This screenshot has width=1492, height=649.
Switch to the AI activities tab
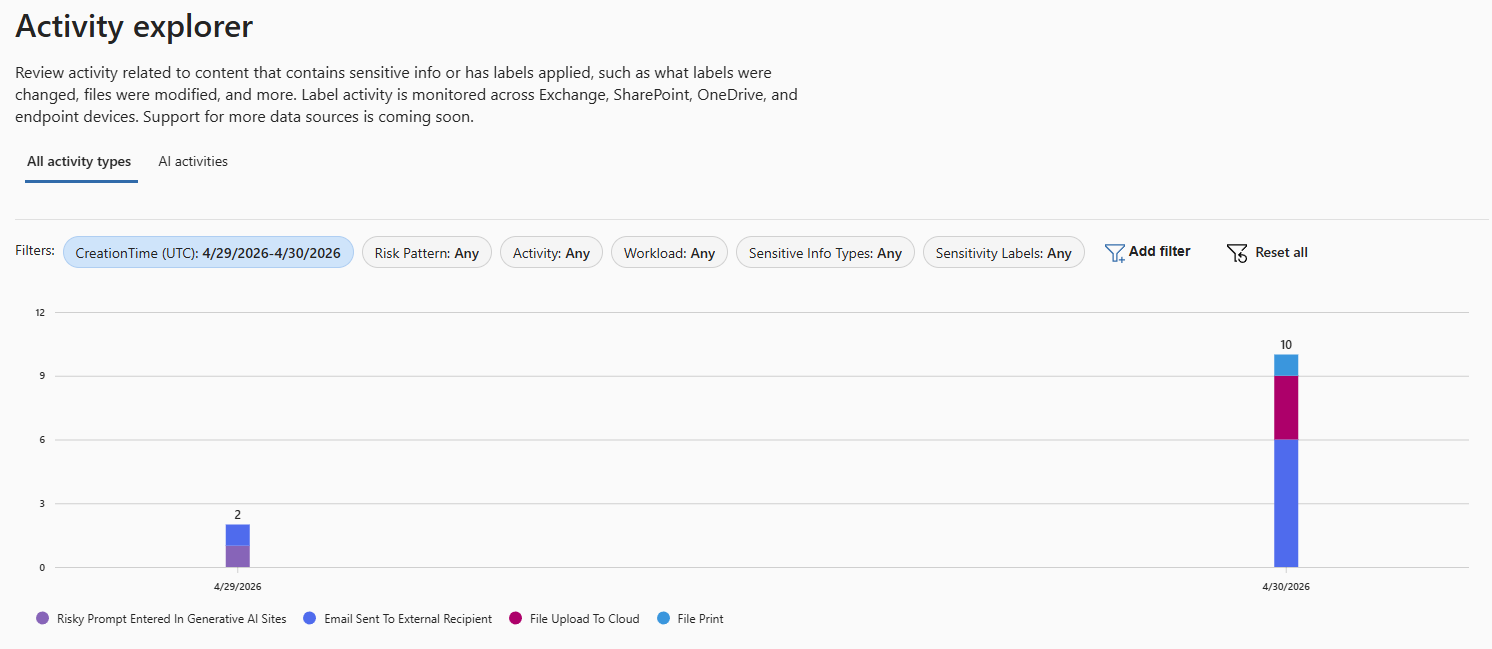(x=193, y=161)
